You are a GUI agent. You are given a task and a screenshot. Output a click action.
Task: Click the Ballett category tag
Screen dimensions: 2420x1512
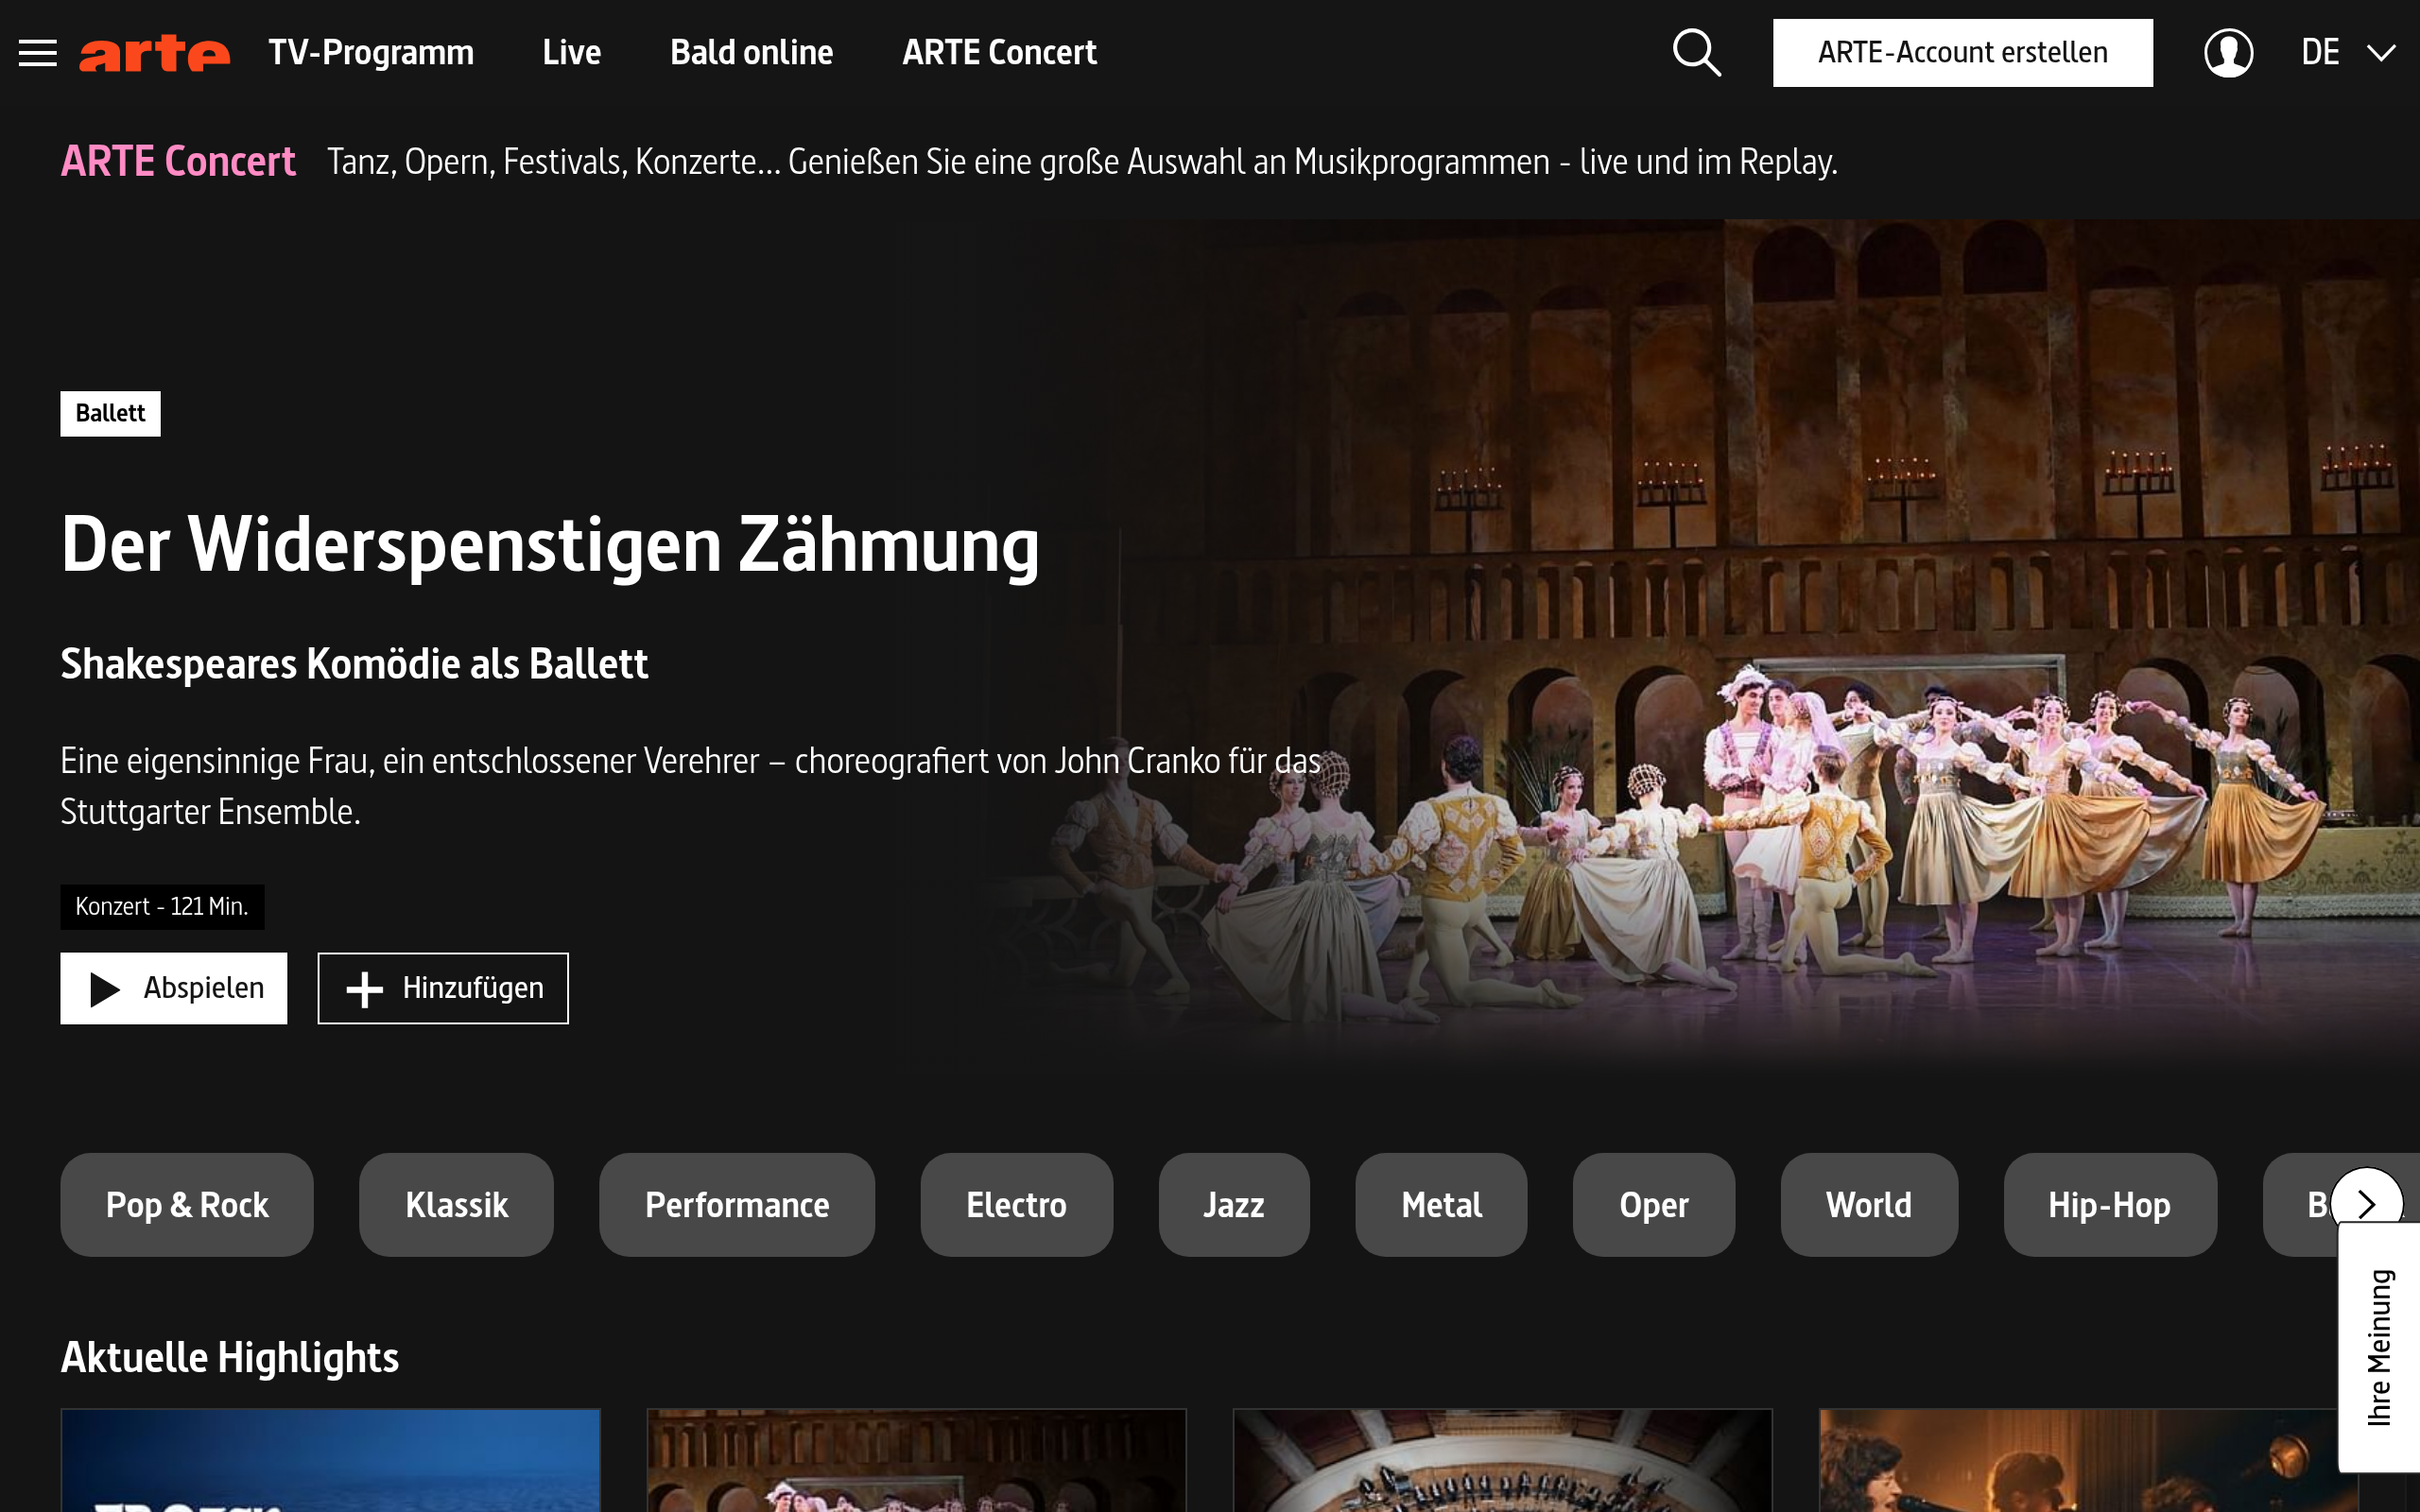[x=110, y=413]
